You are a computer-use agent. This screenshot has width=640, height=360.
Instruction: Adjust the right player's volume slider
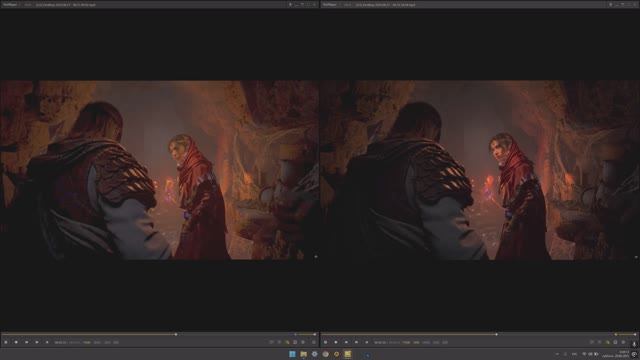click(x=626, y=334)
